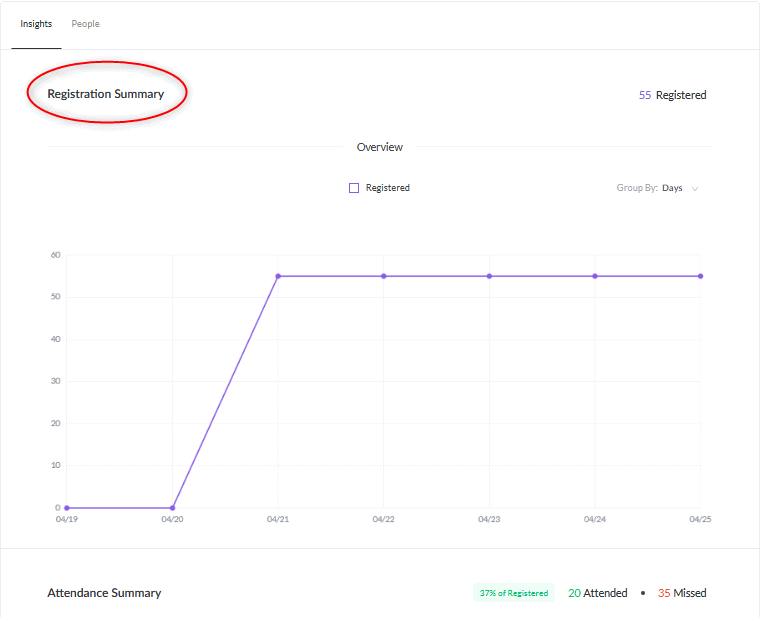Open the 35 Missed count

pos(682,593)
